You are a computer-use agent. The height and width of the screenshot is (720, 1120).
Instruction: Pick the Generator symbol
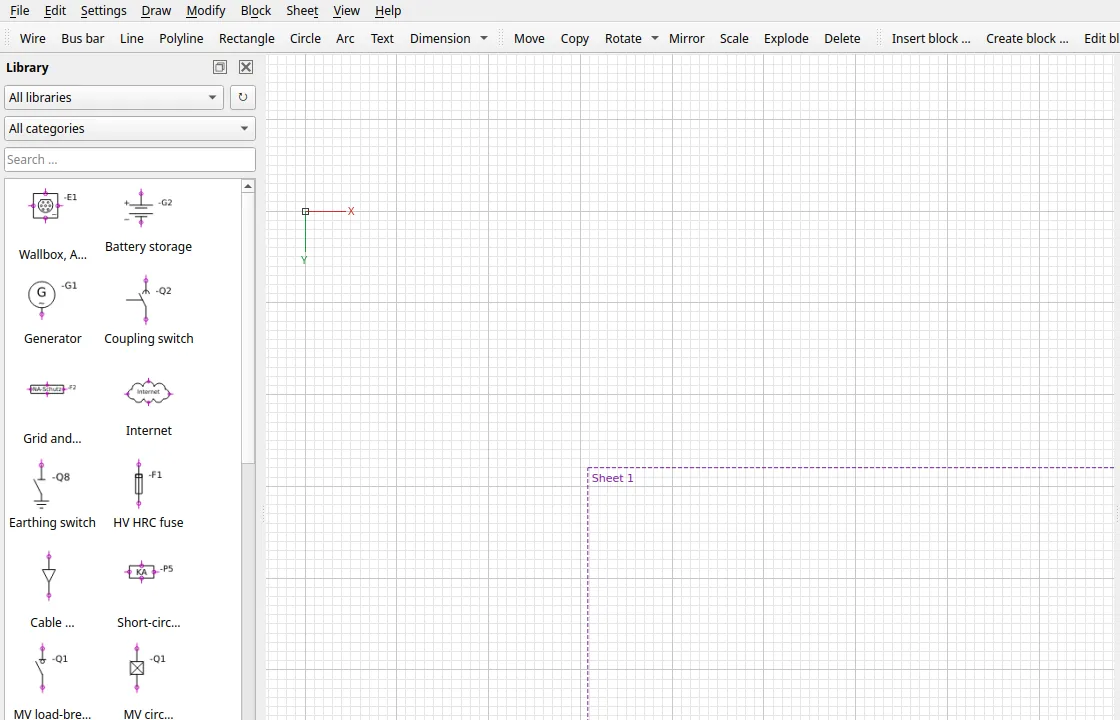pos(52,312)
